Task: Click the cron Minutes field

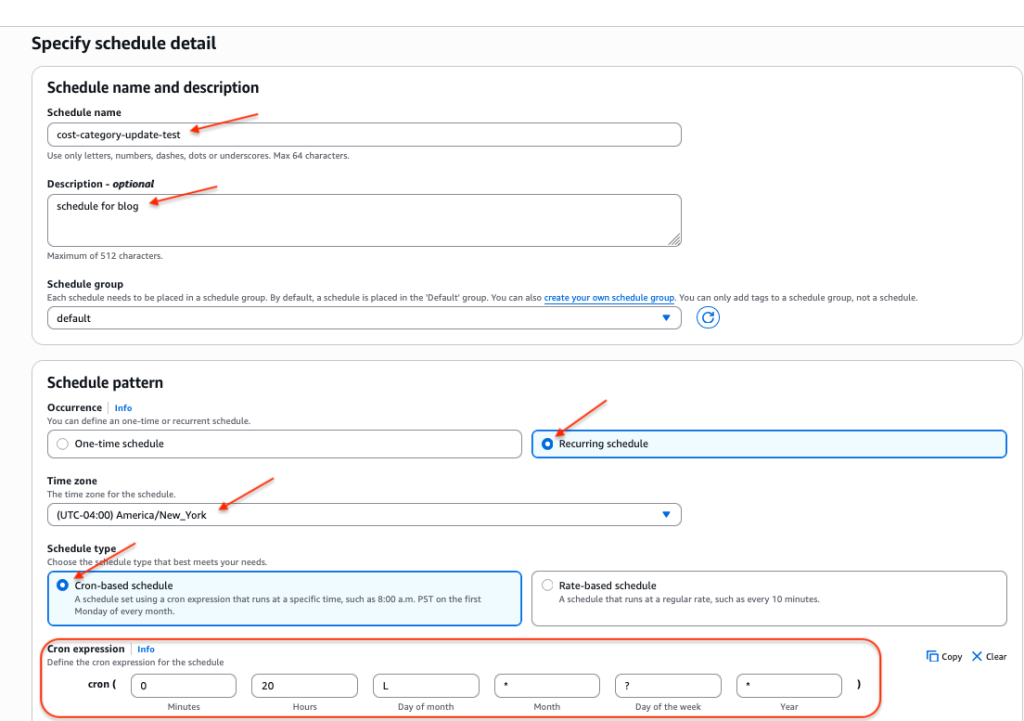Action: coord(184,686)
